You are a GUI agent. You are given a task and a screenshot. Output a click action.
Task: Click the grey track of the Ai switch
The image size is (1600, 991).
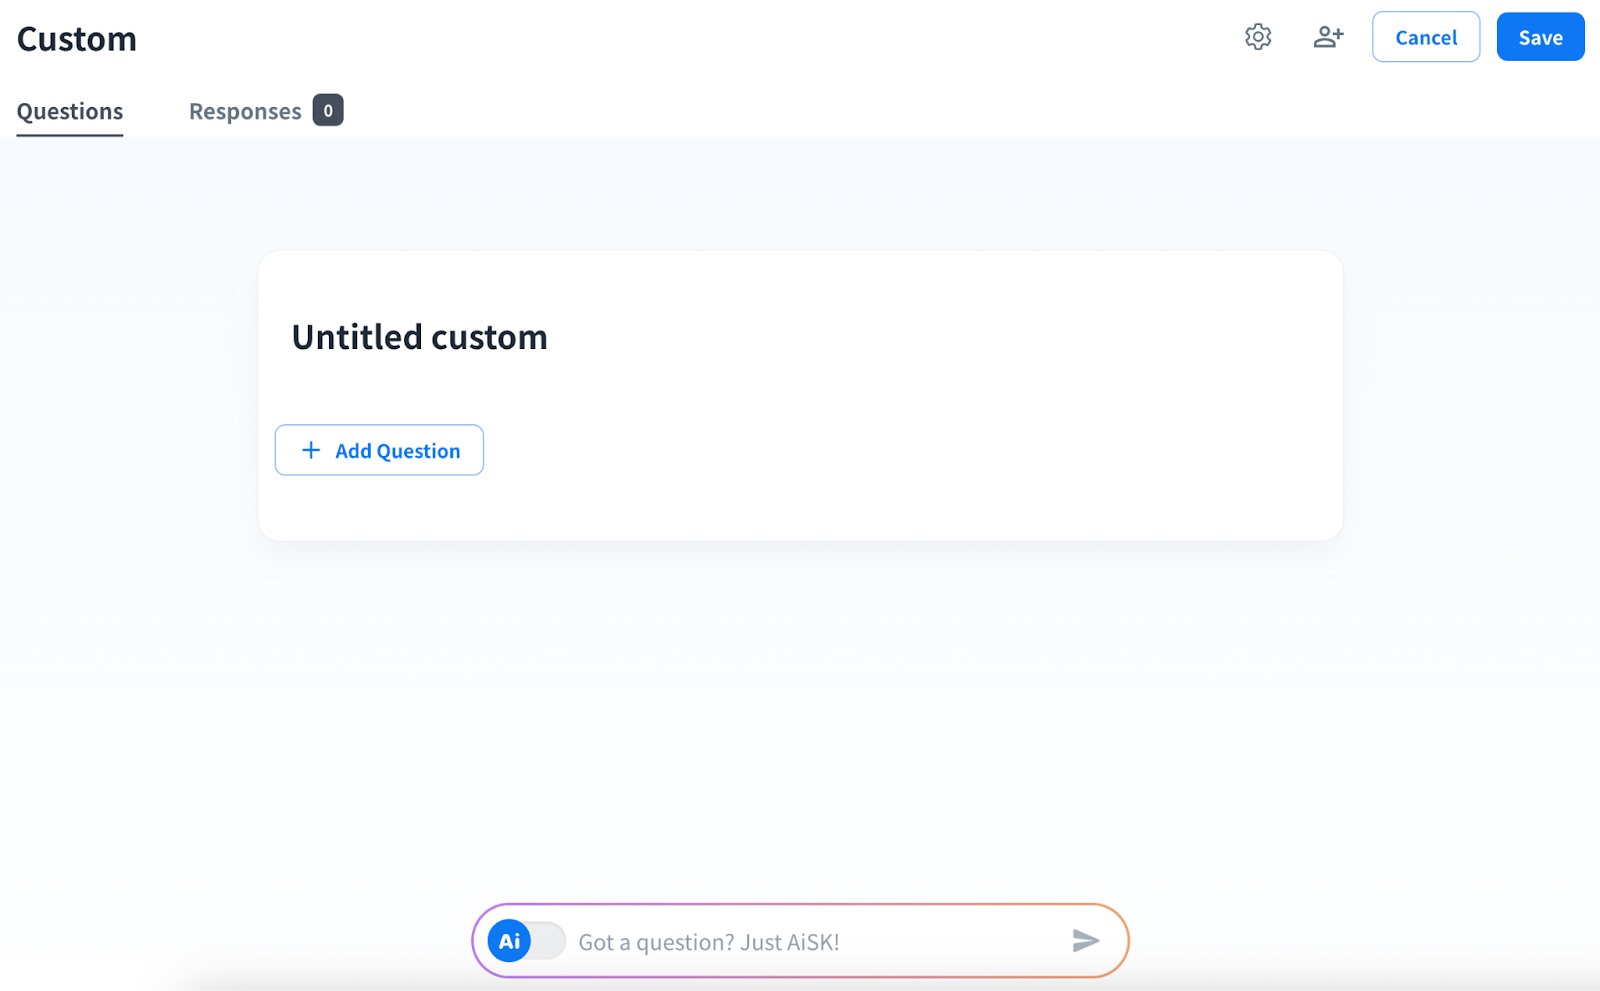point(548,941)
